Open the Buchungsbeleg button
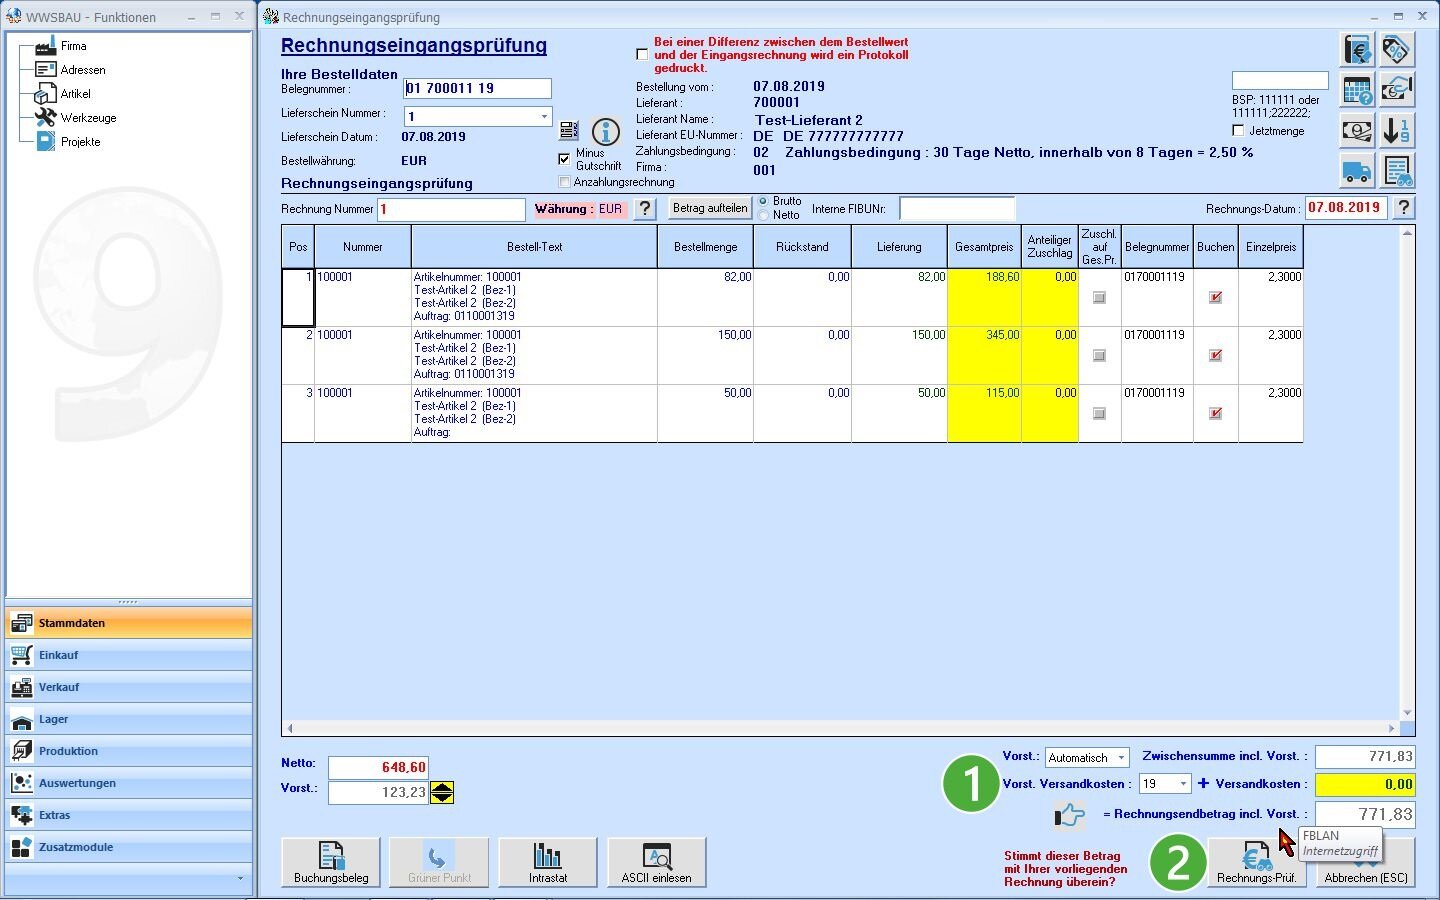The height and width of the screenshot is (900, 1440). coord(331,862)
